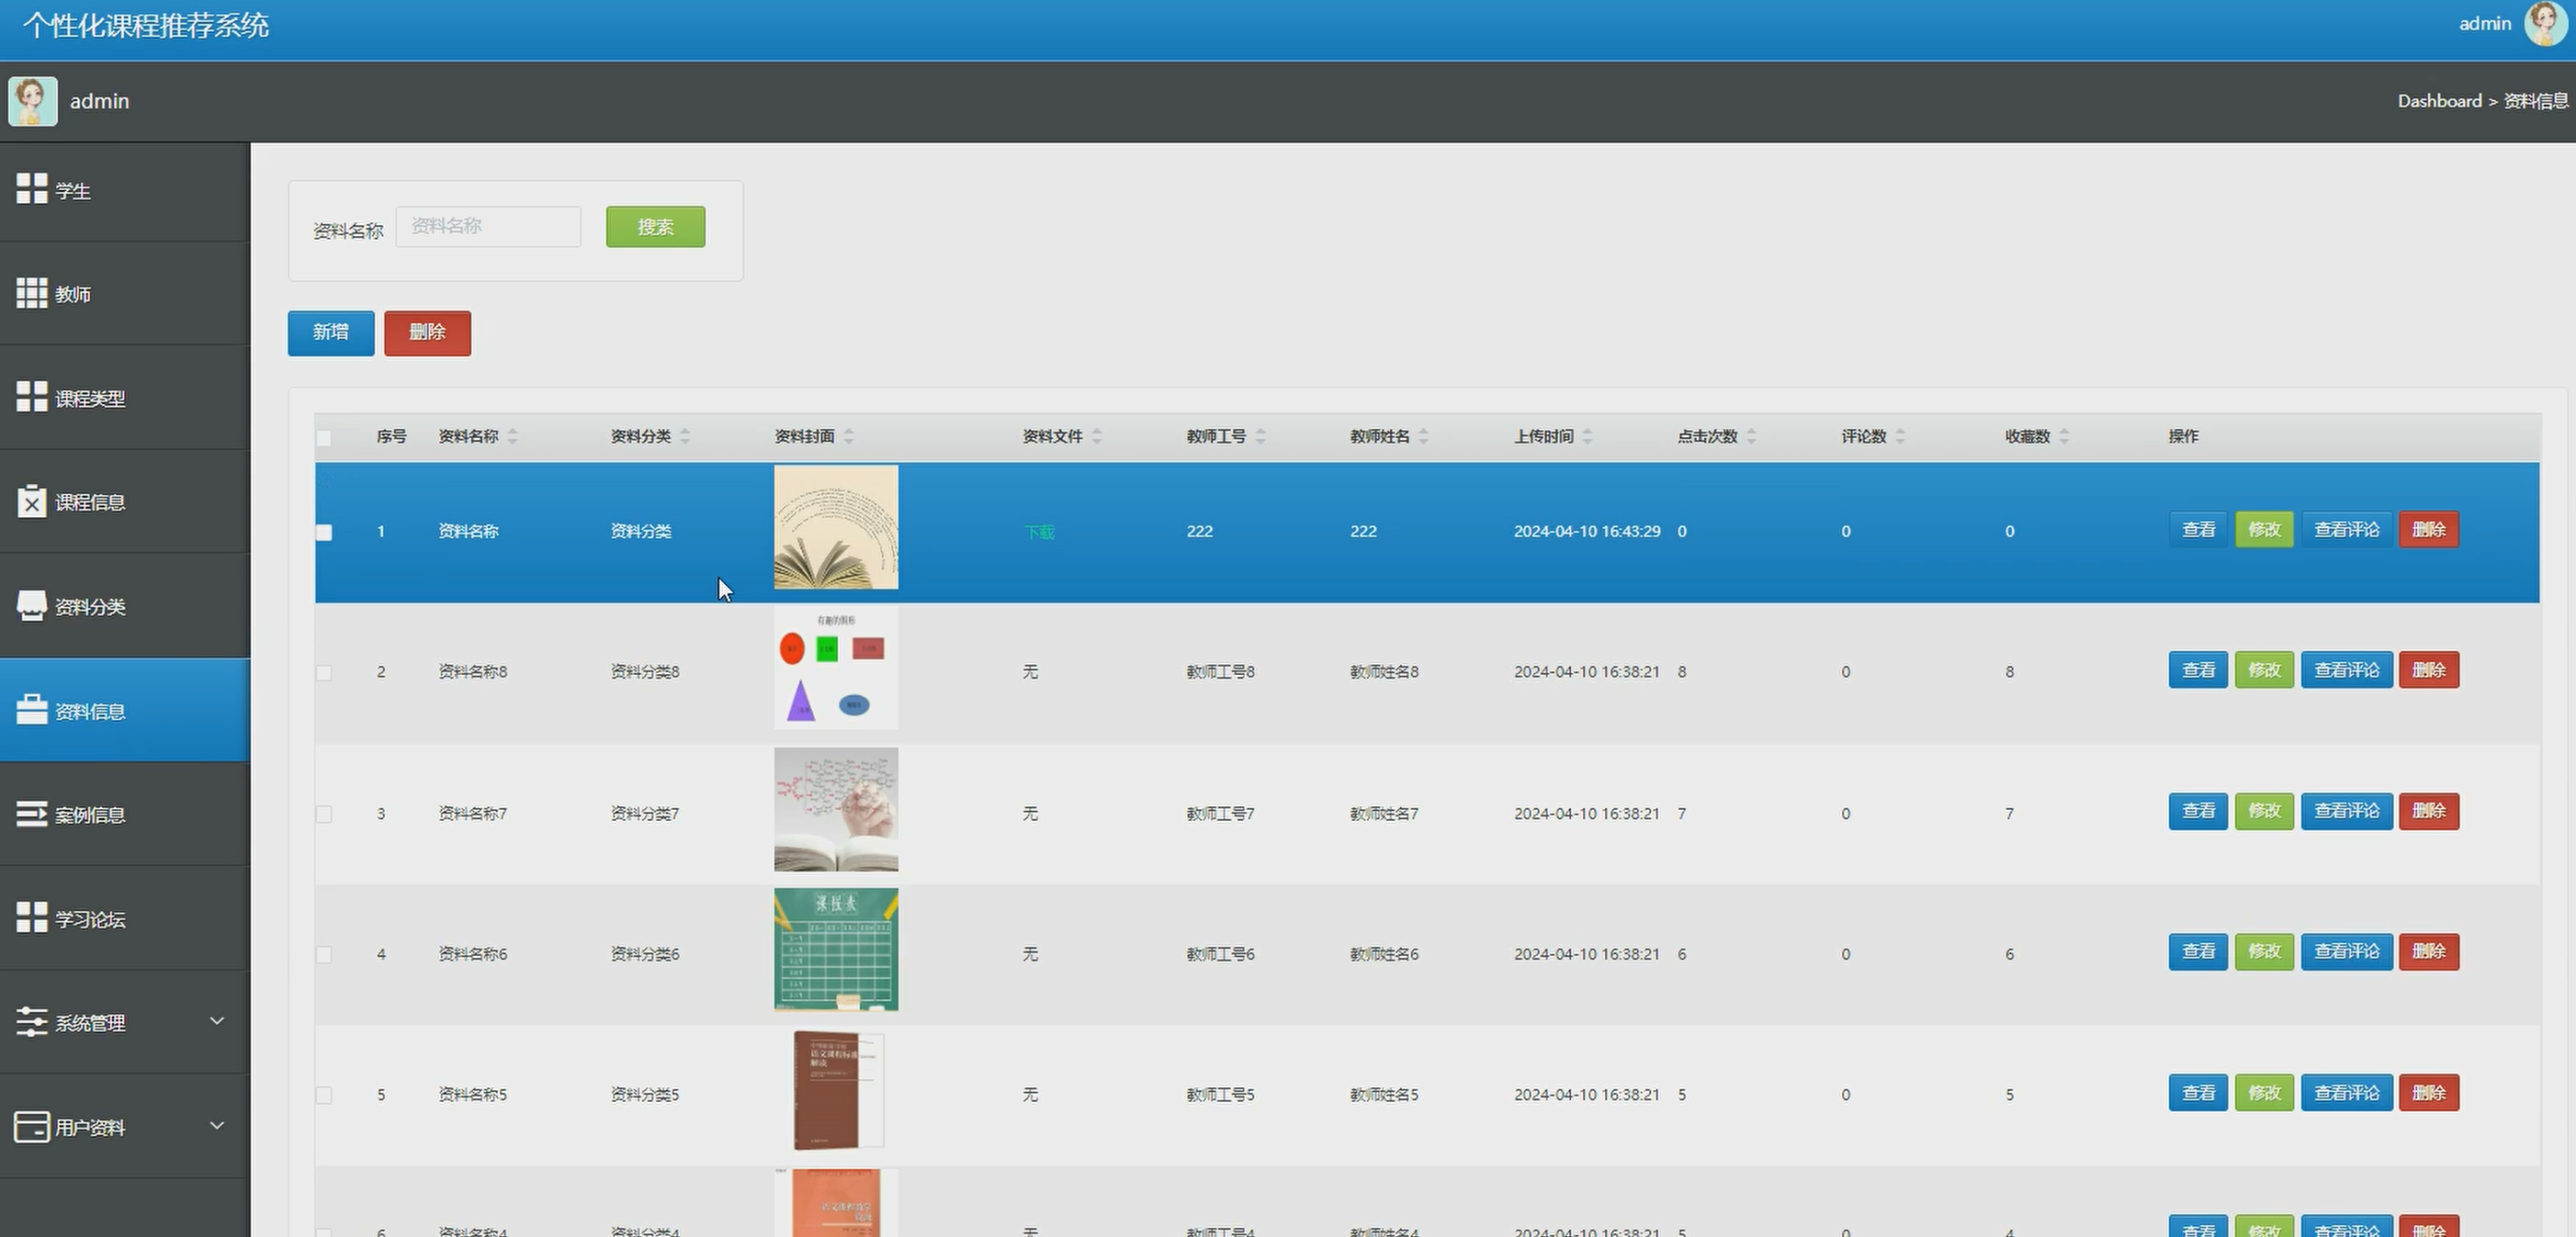Click the admin avatar in the sidebar header
This screenshot has height=1237, width=2576.
[x=32, y=101]
